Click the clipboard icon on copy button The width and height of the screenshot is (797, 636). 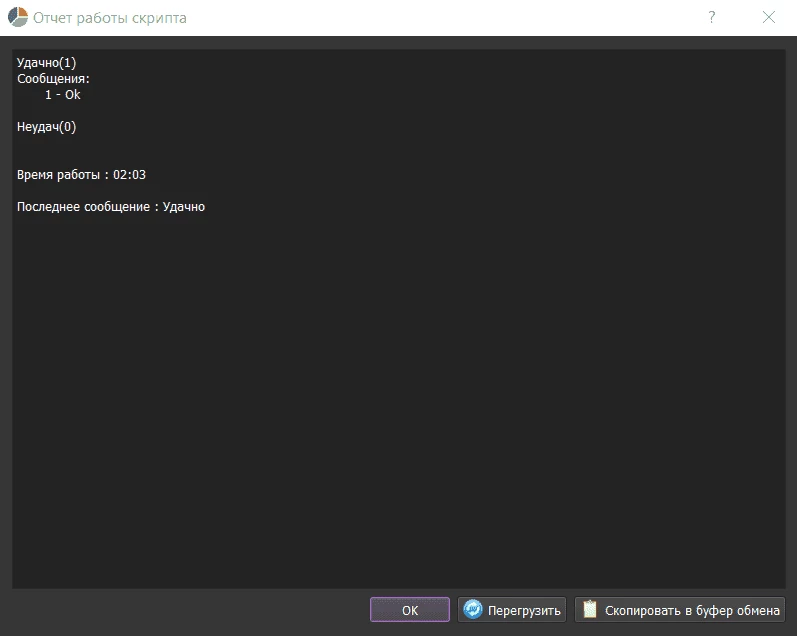pyautogui.click(x=590, y=609)
